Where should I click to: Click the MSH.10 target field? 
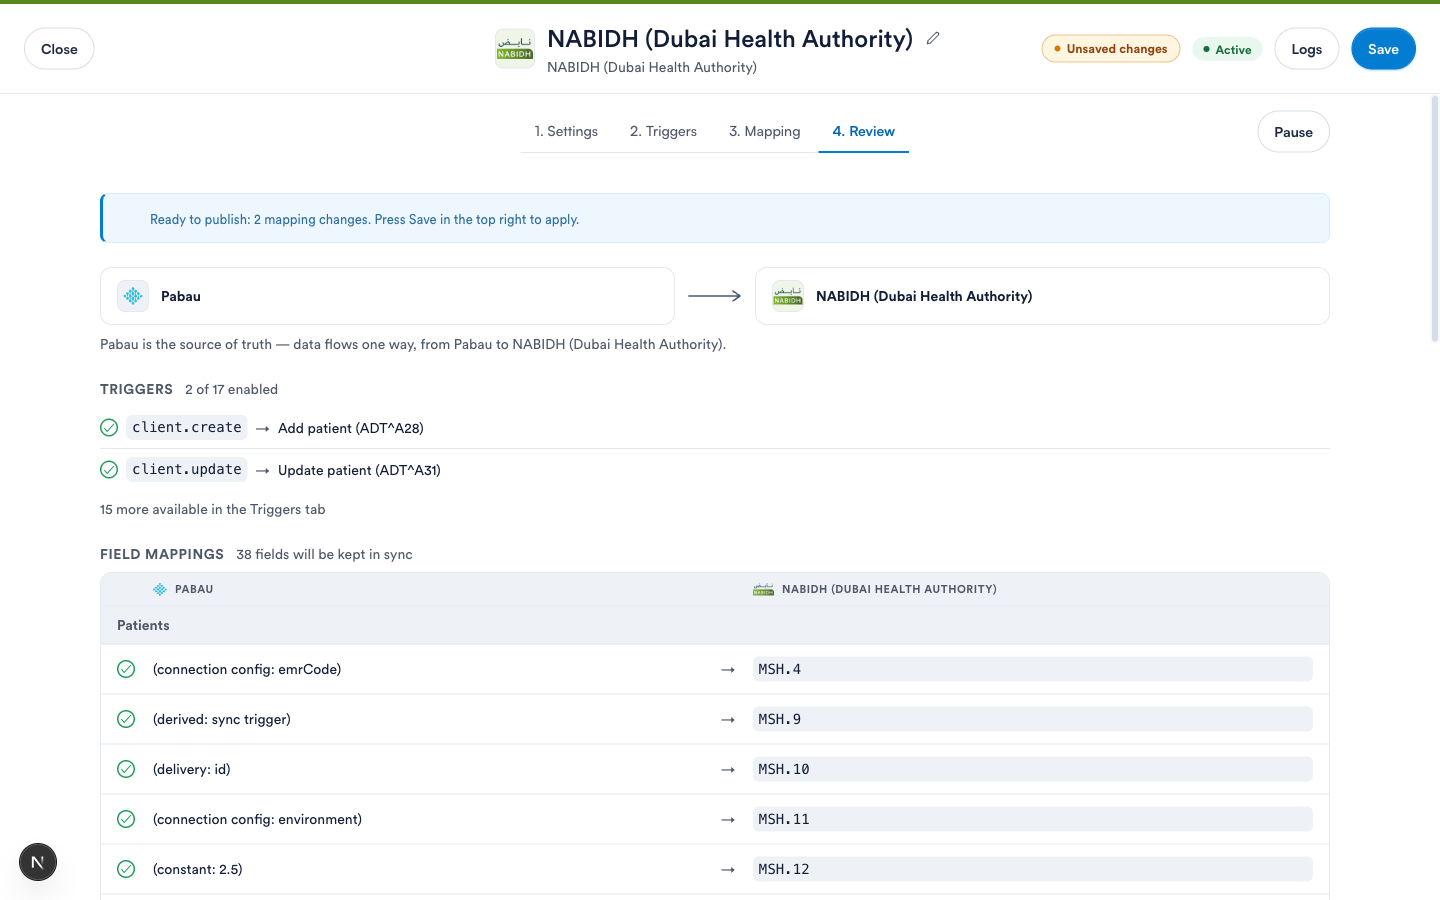[1033, 769]
